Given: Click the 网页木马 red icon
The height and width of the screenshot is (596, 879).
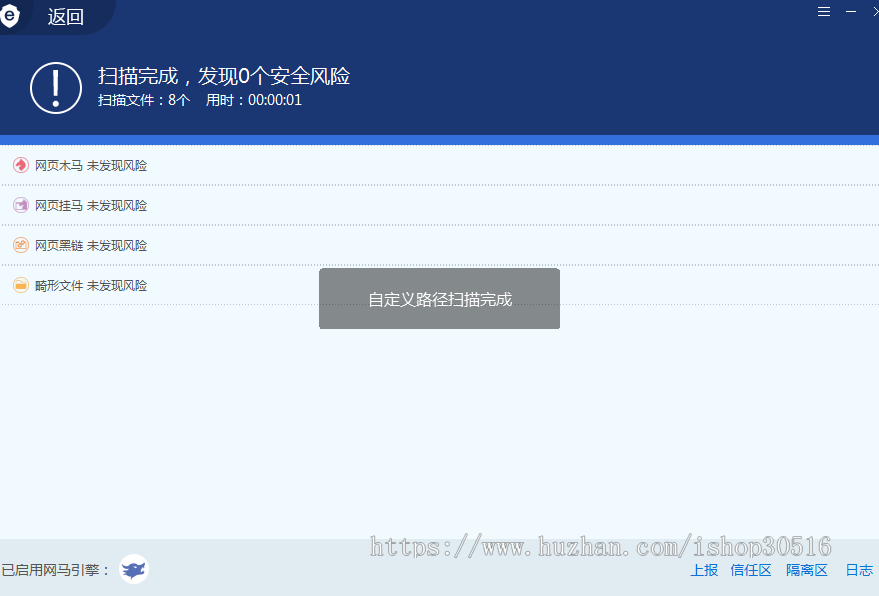Looking at the screenshot, I should (x=21, y=165).
